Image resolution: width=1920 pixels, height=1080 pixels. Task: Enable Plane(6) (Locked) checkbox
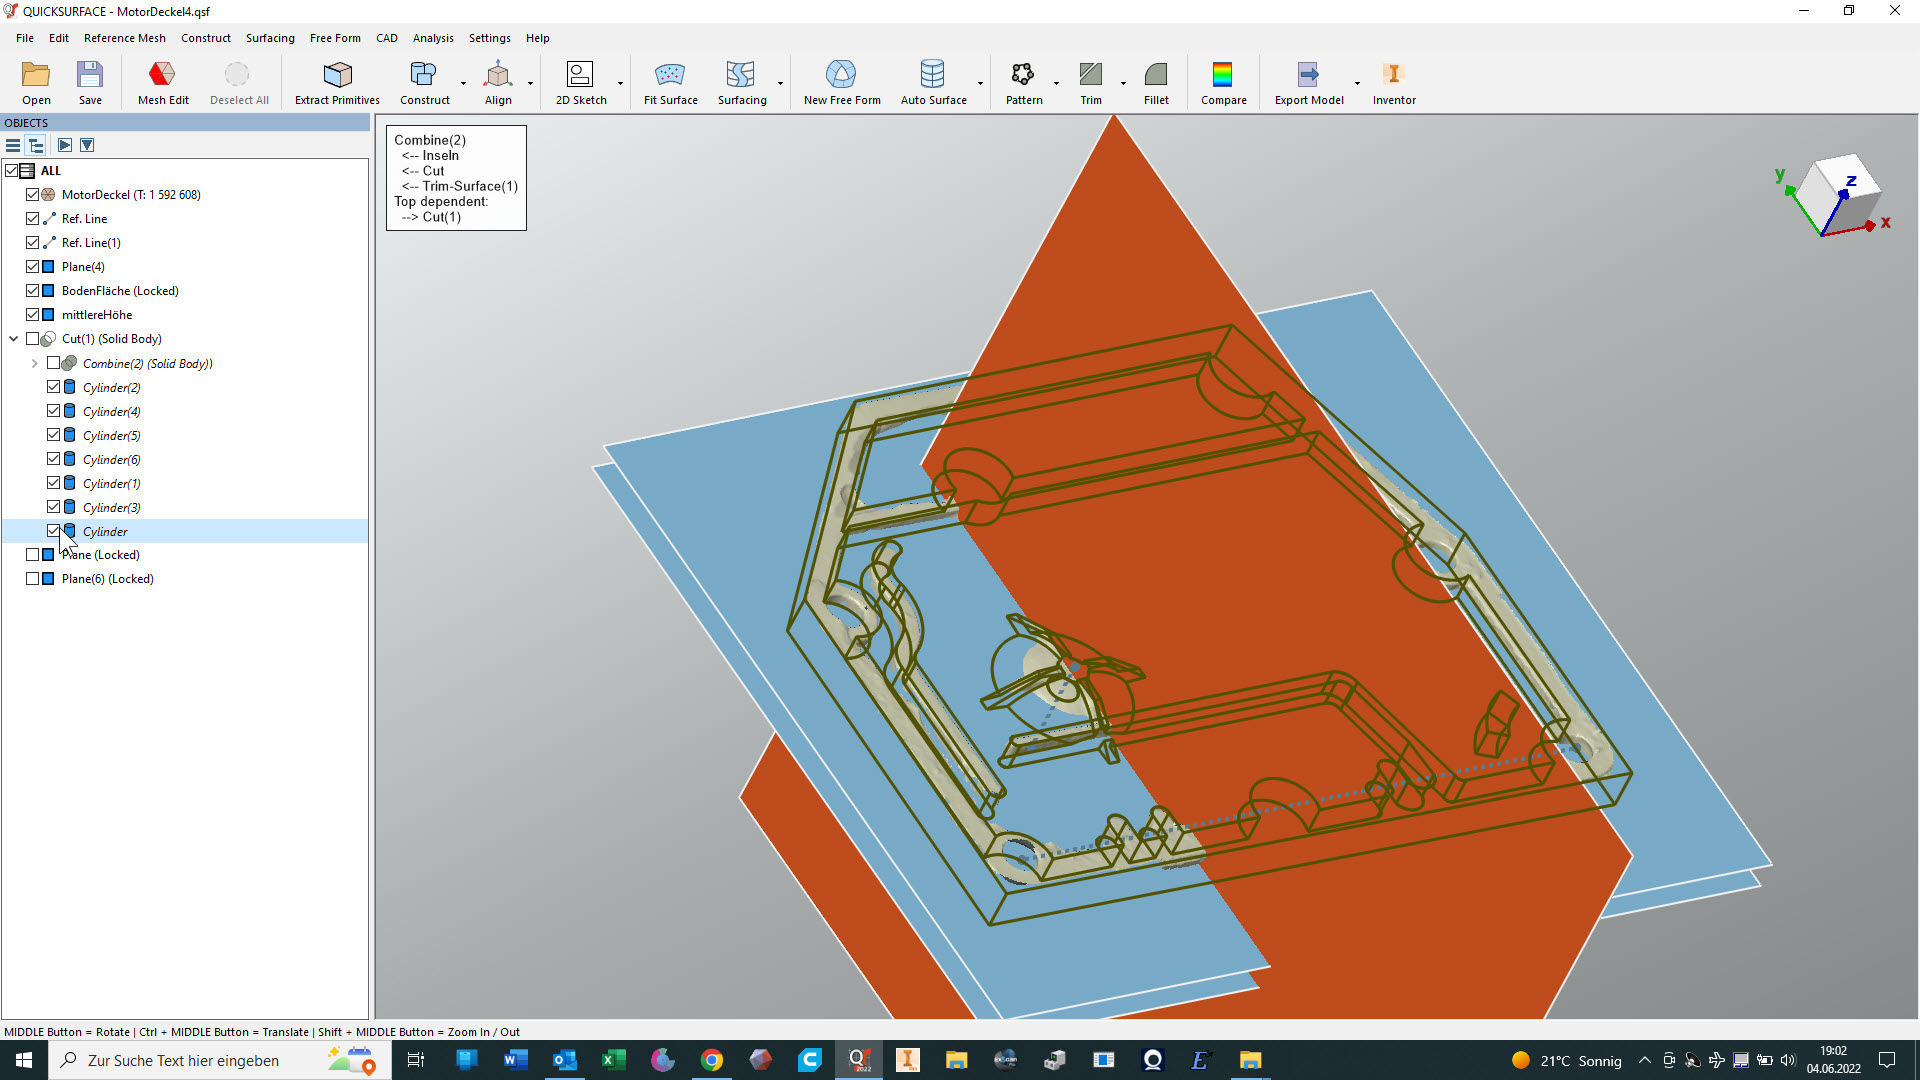pyautogui.click(x=33, y=579)
